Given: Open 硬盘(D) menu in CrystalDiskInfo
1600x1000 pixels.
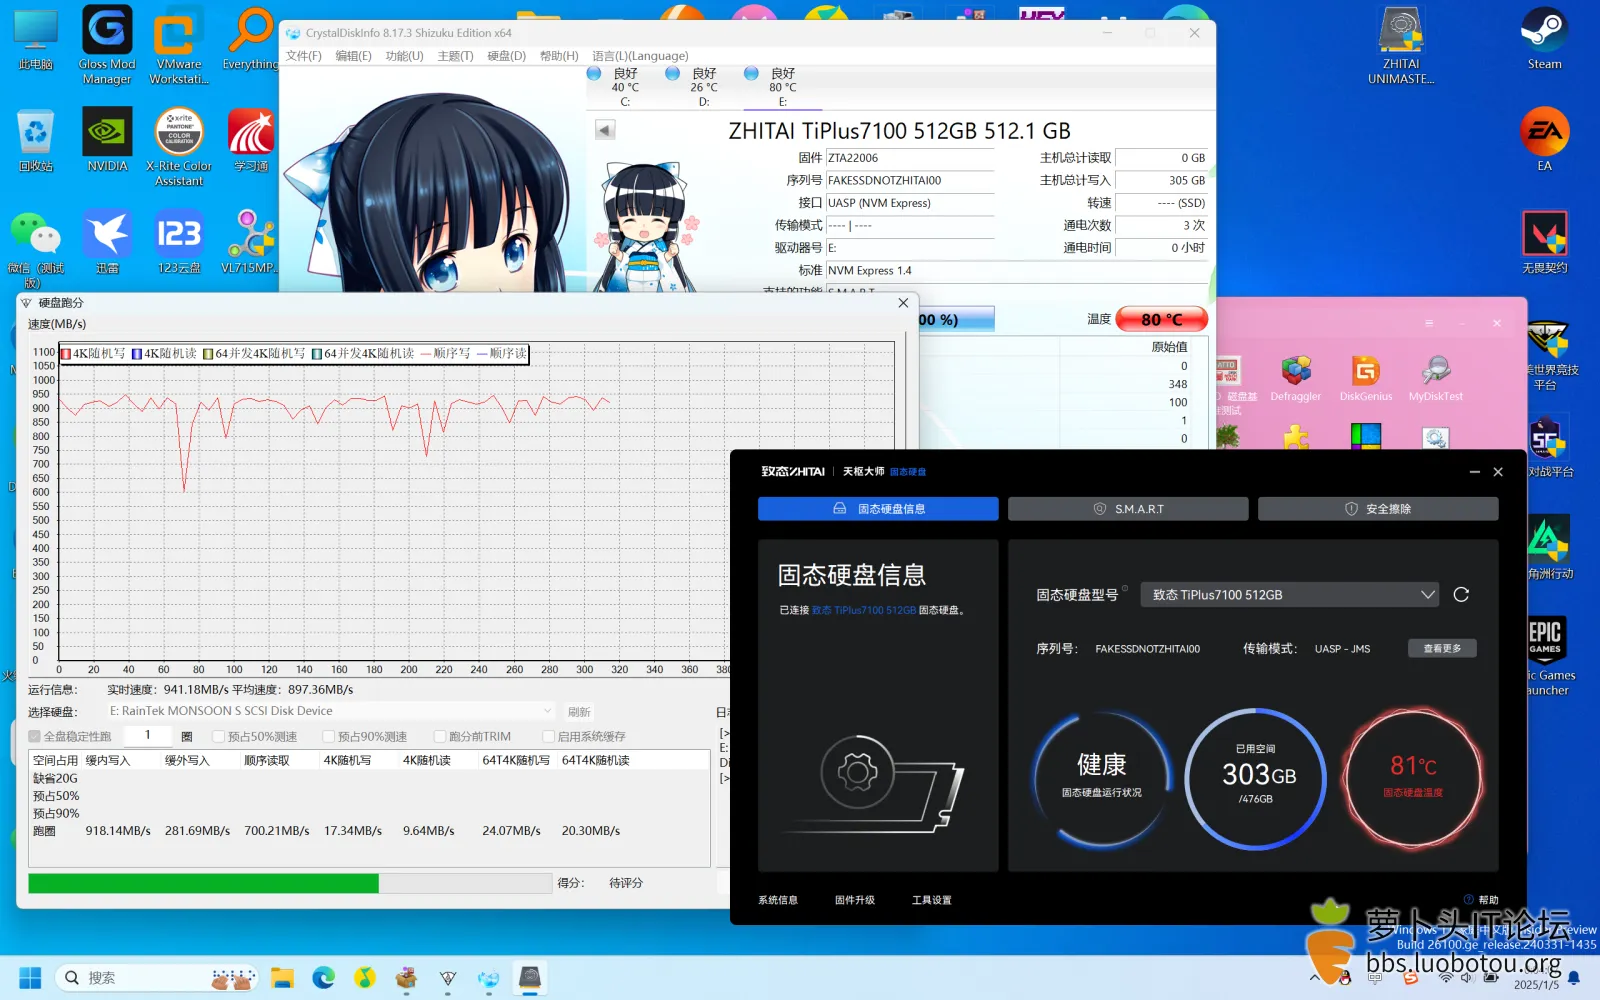Looking at the screenshot, I should (507, 56).
